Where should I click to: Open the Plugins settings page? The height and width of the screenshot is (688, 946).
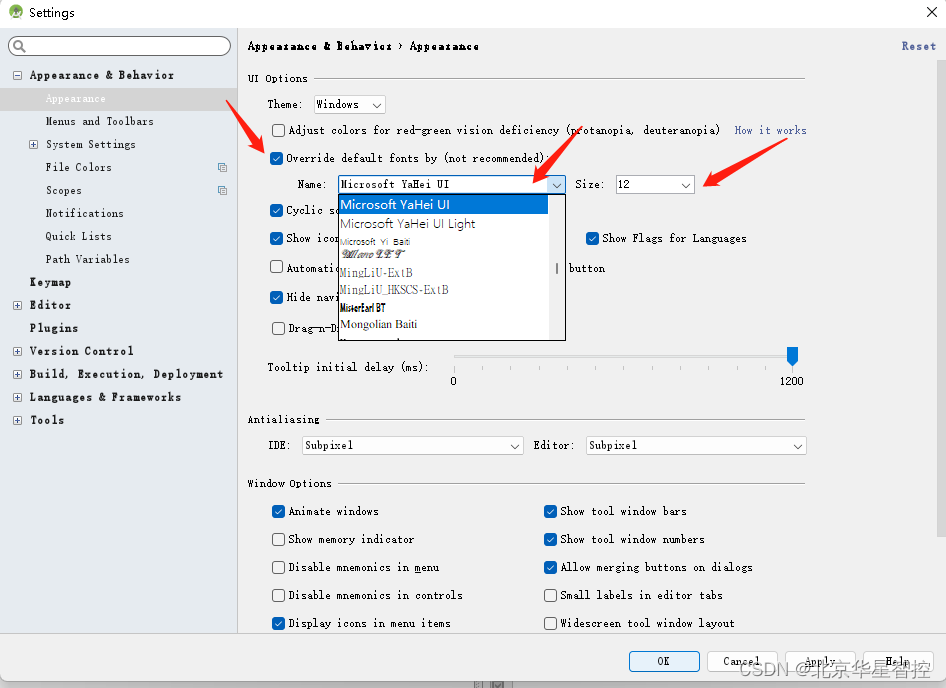click(x=54, y=328)
